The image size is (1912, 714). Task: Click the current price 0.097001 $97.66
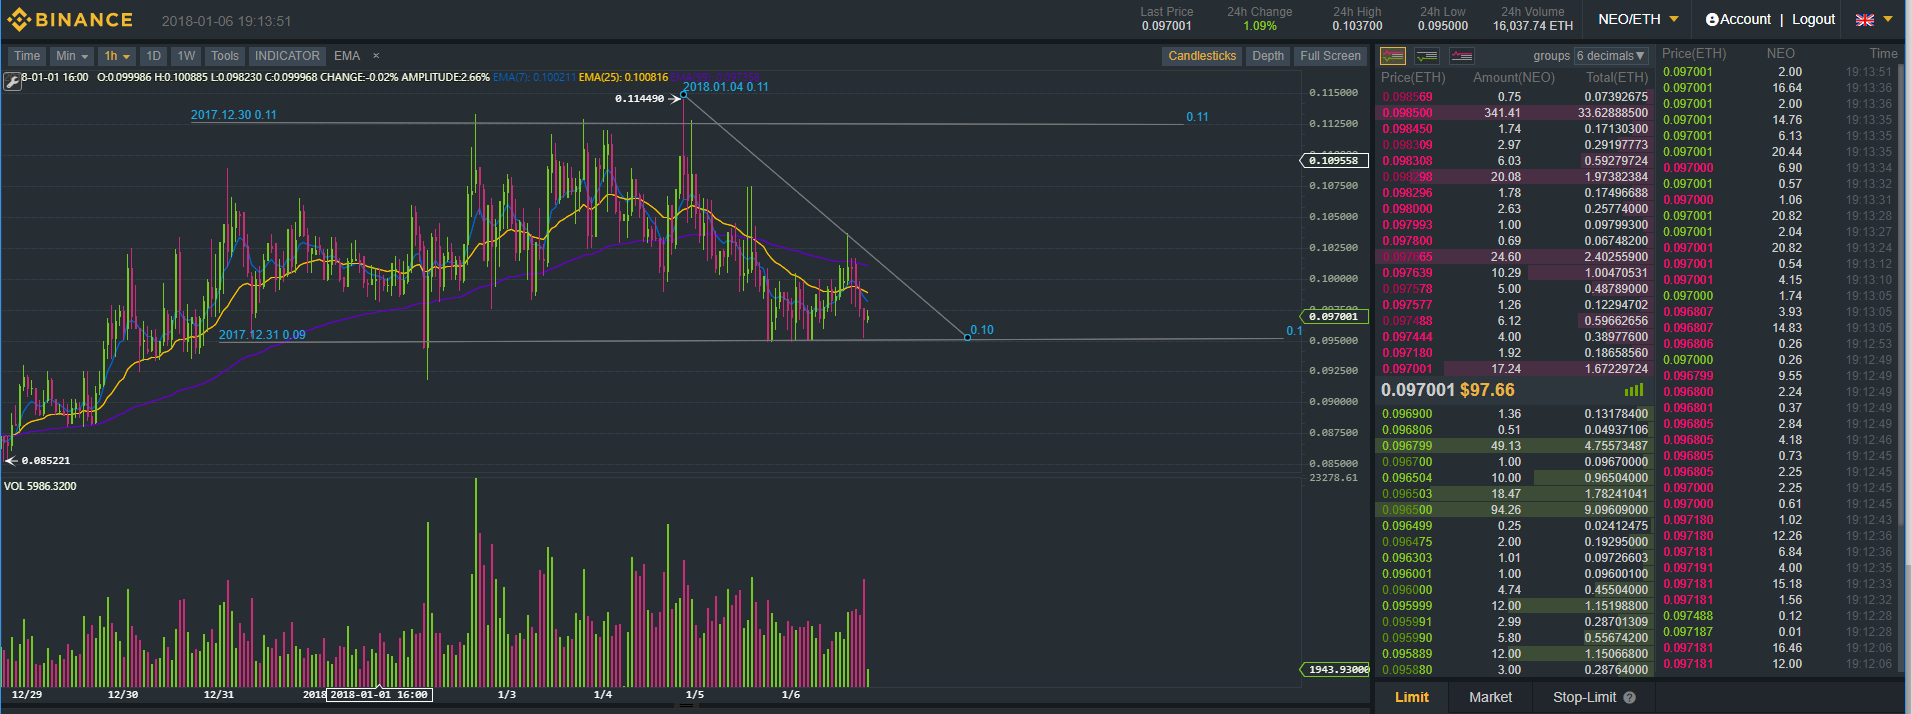[x=1448, y=390]
